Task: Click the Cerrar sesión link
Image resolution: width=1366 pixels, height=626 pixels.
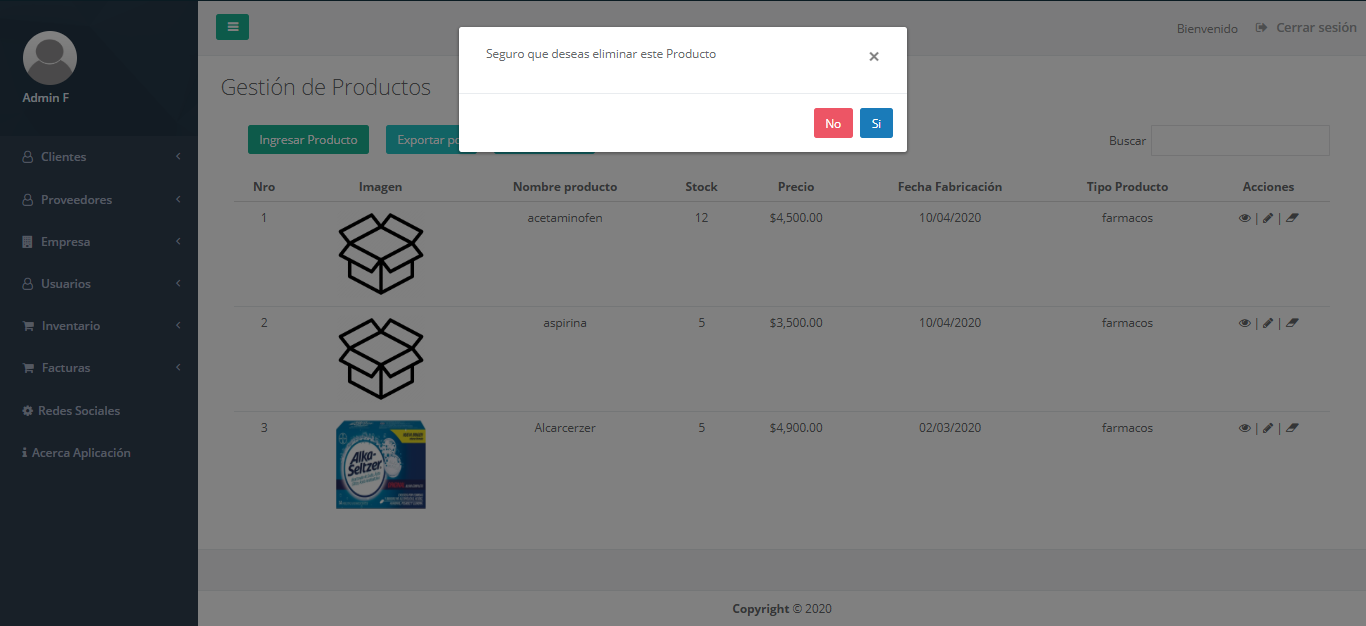Action: [1306, 28]
